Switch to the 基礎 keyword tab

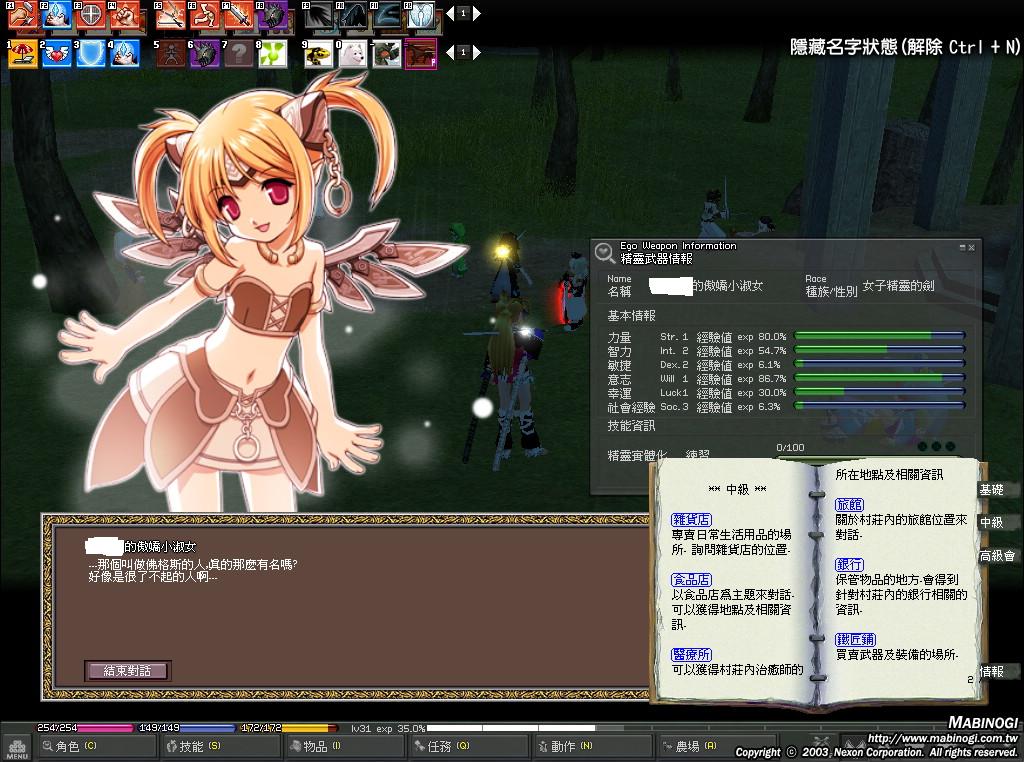pyautogui.click(x=993, y=490)
